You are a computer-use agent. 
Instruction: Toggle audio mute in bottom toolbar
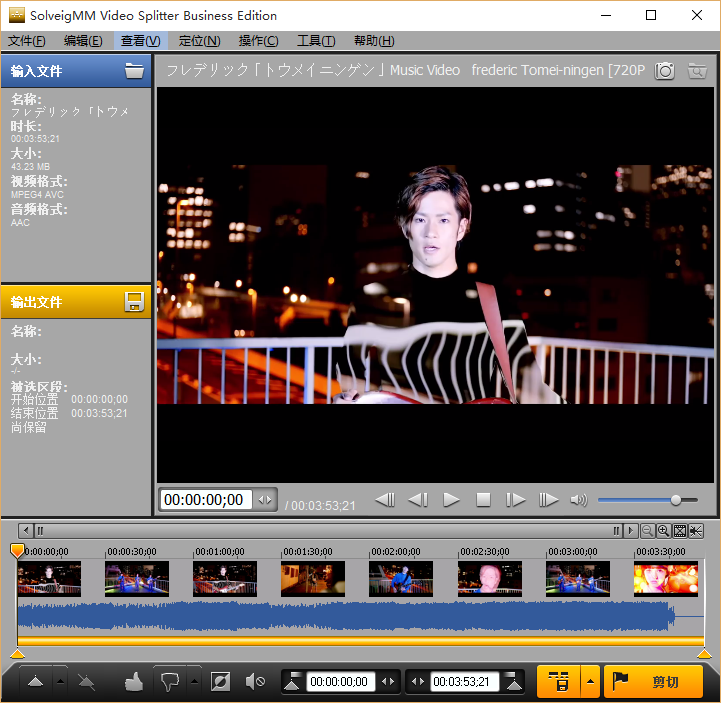point(255,682)
